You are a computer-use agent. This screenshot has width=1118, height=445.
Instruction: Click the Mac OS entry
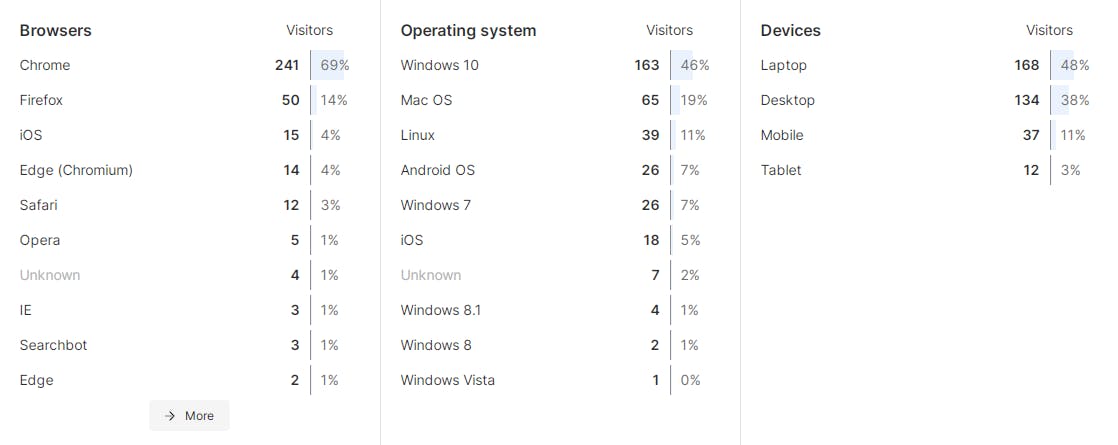pyautogui.click(x=426, y=100)
